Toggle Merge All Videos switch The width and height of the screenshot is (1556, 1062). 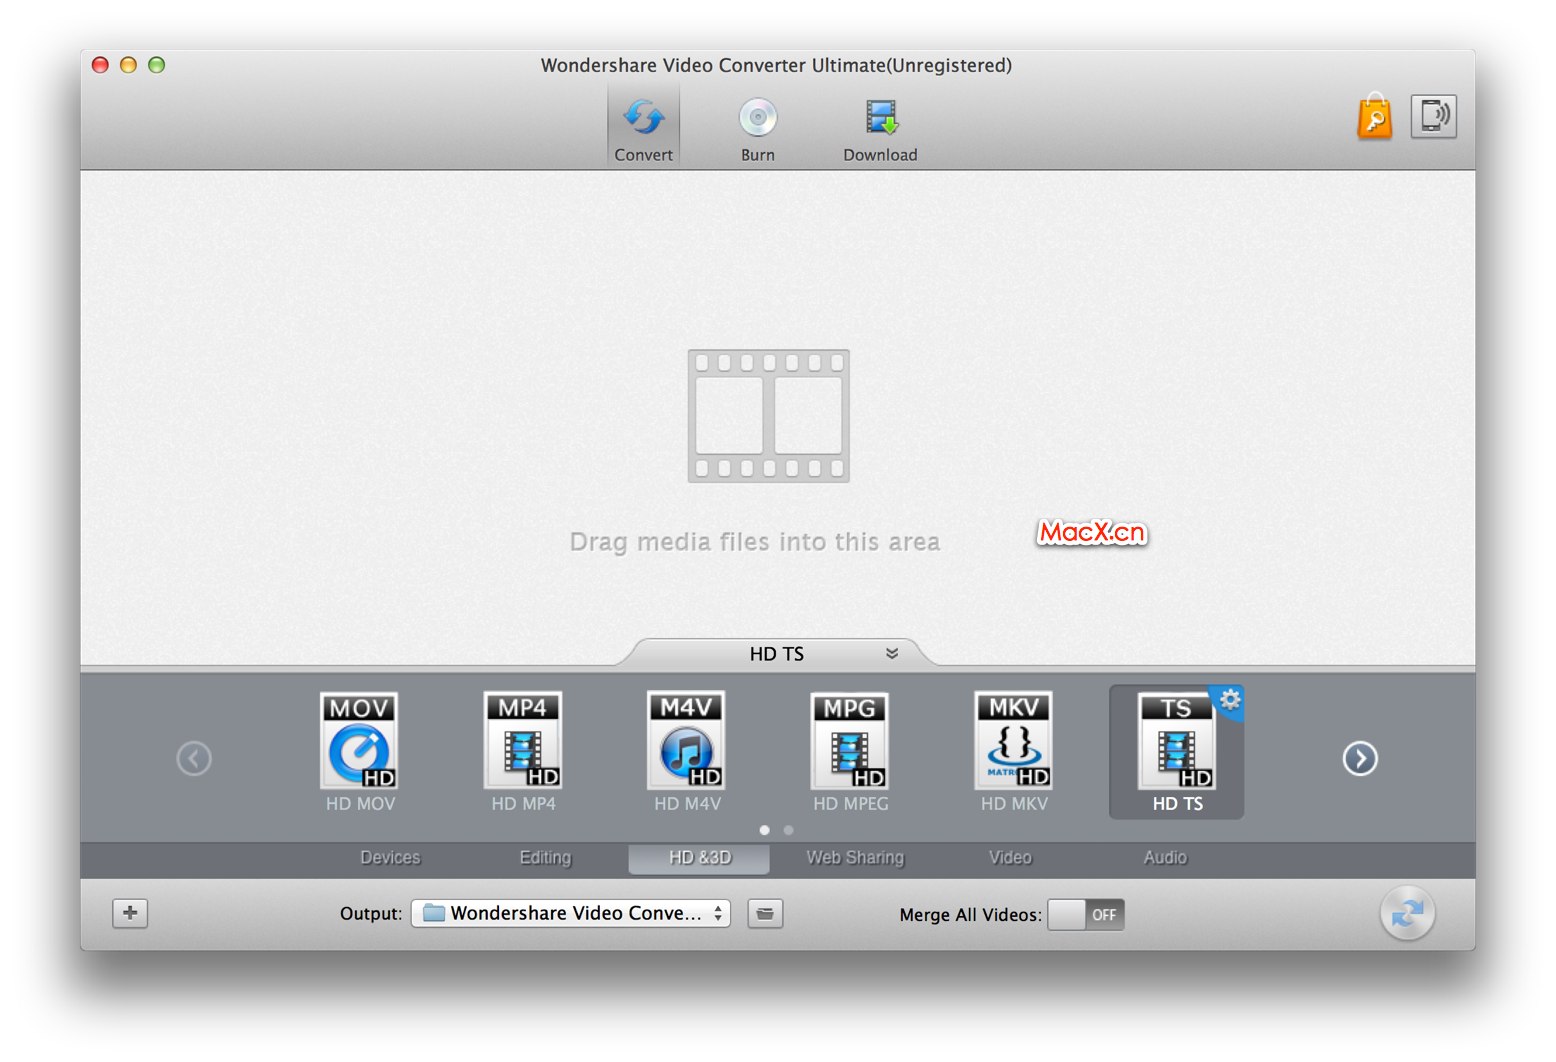coord(1086,914)
